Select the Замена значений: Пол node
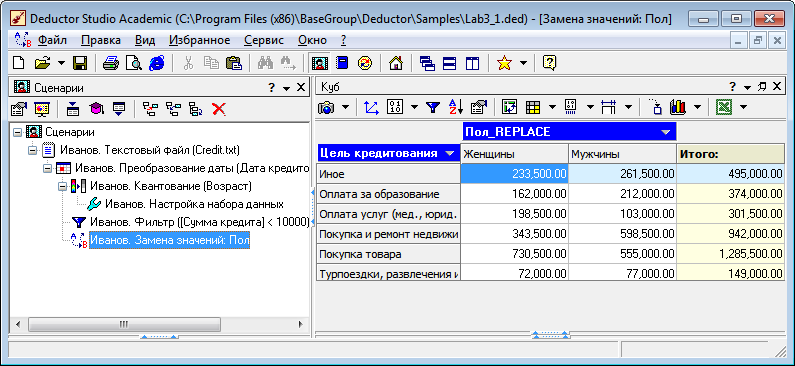795x366 pixels. click(169, 240)
